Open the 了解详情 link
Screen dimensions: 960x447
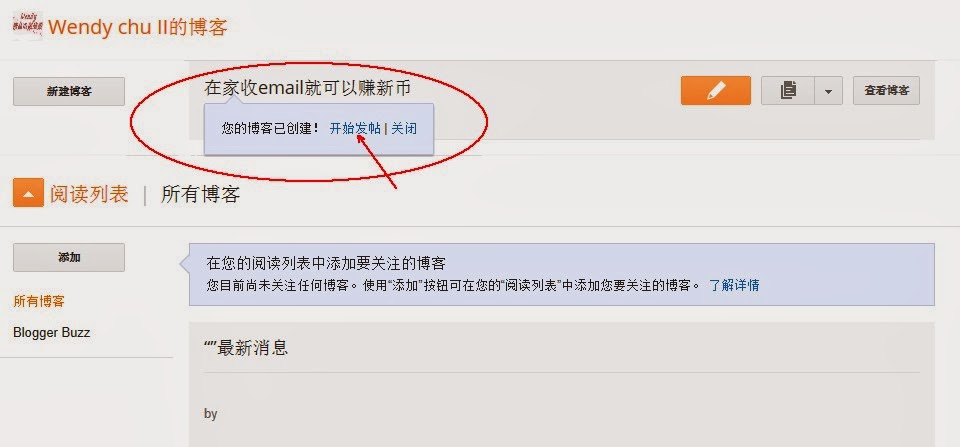click(734, 285)
